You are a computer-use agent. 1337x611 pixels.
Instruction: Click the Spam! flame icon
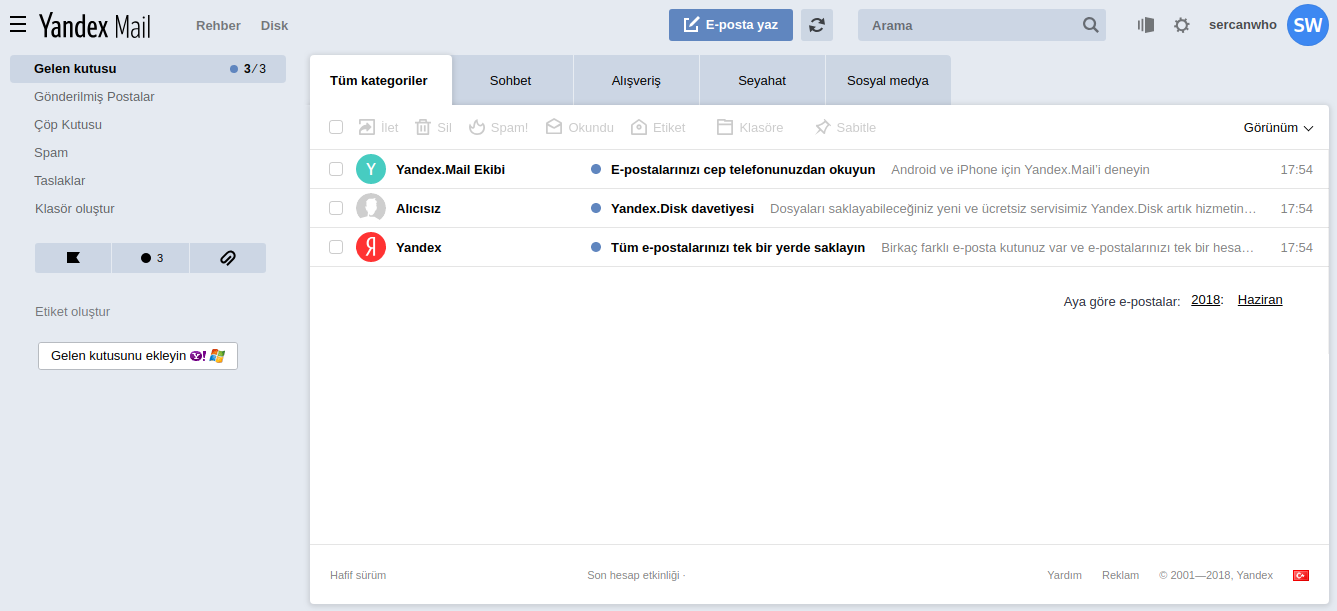tap(477, 127)
